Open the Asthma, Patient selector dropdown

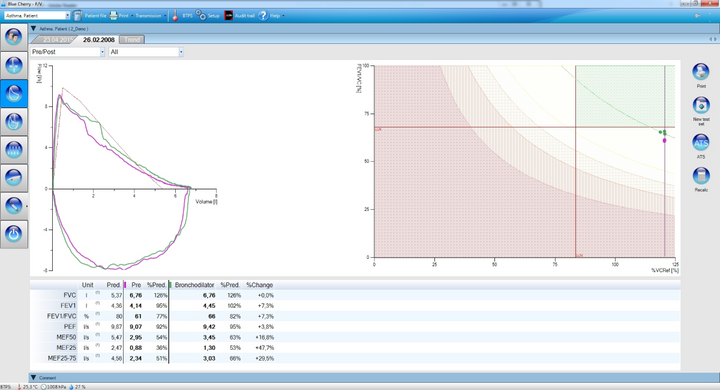(x=37, y=16)
